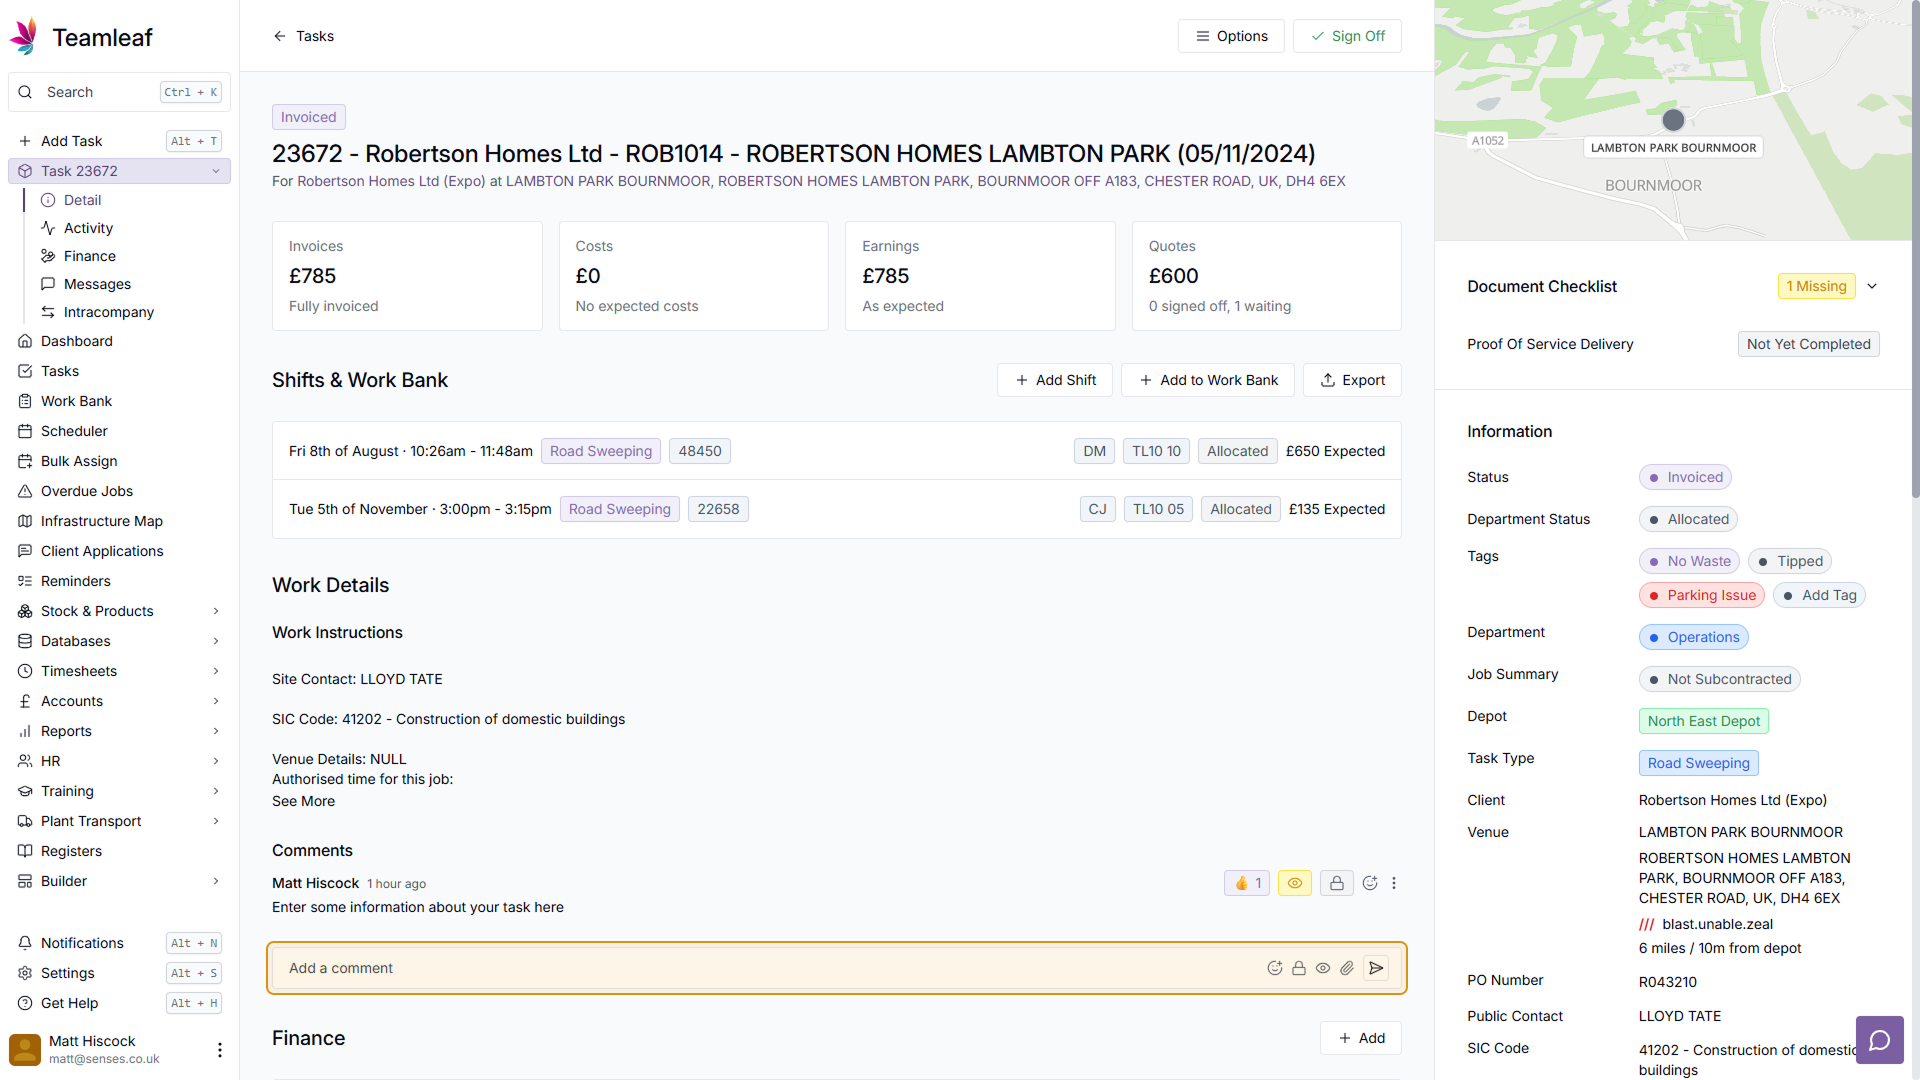Collapse the Task 23672 sidebar section

pos(216,171)
